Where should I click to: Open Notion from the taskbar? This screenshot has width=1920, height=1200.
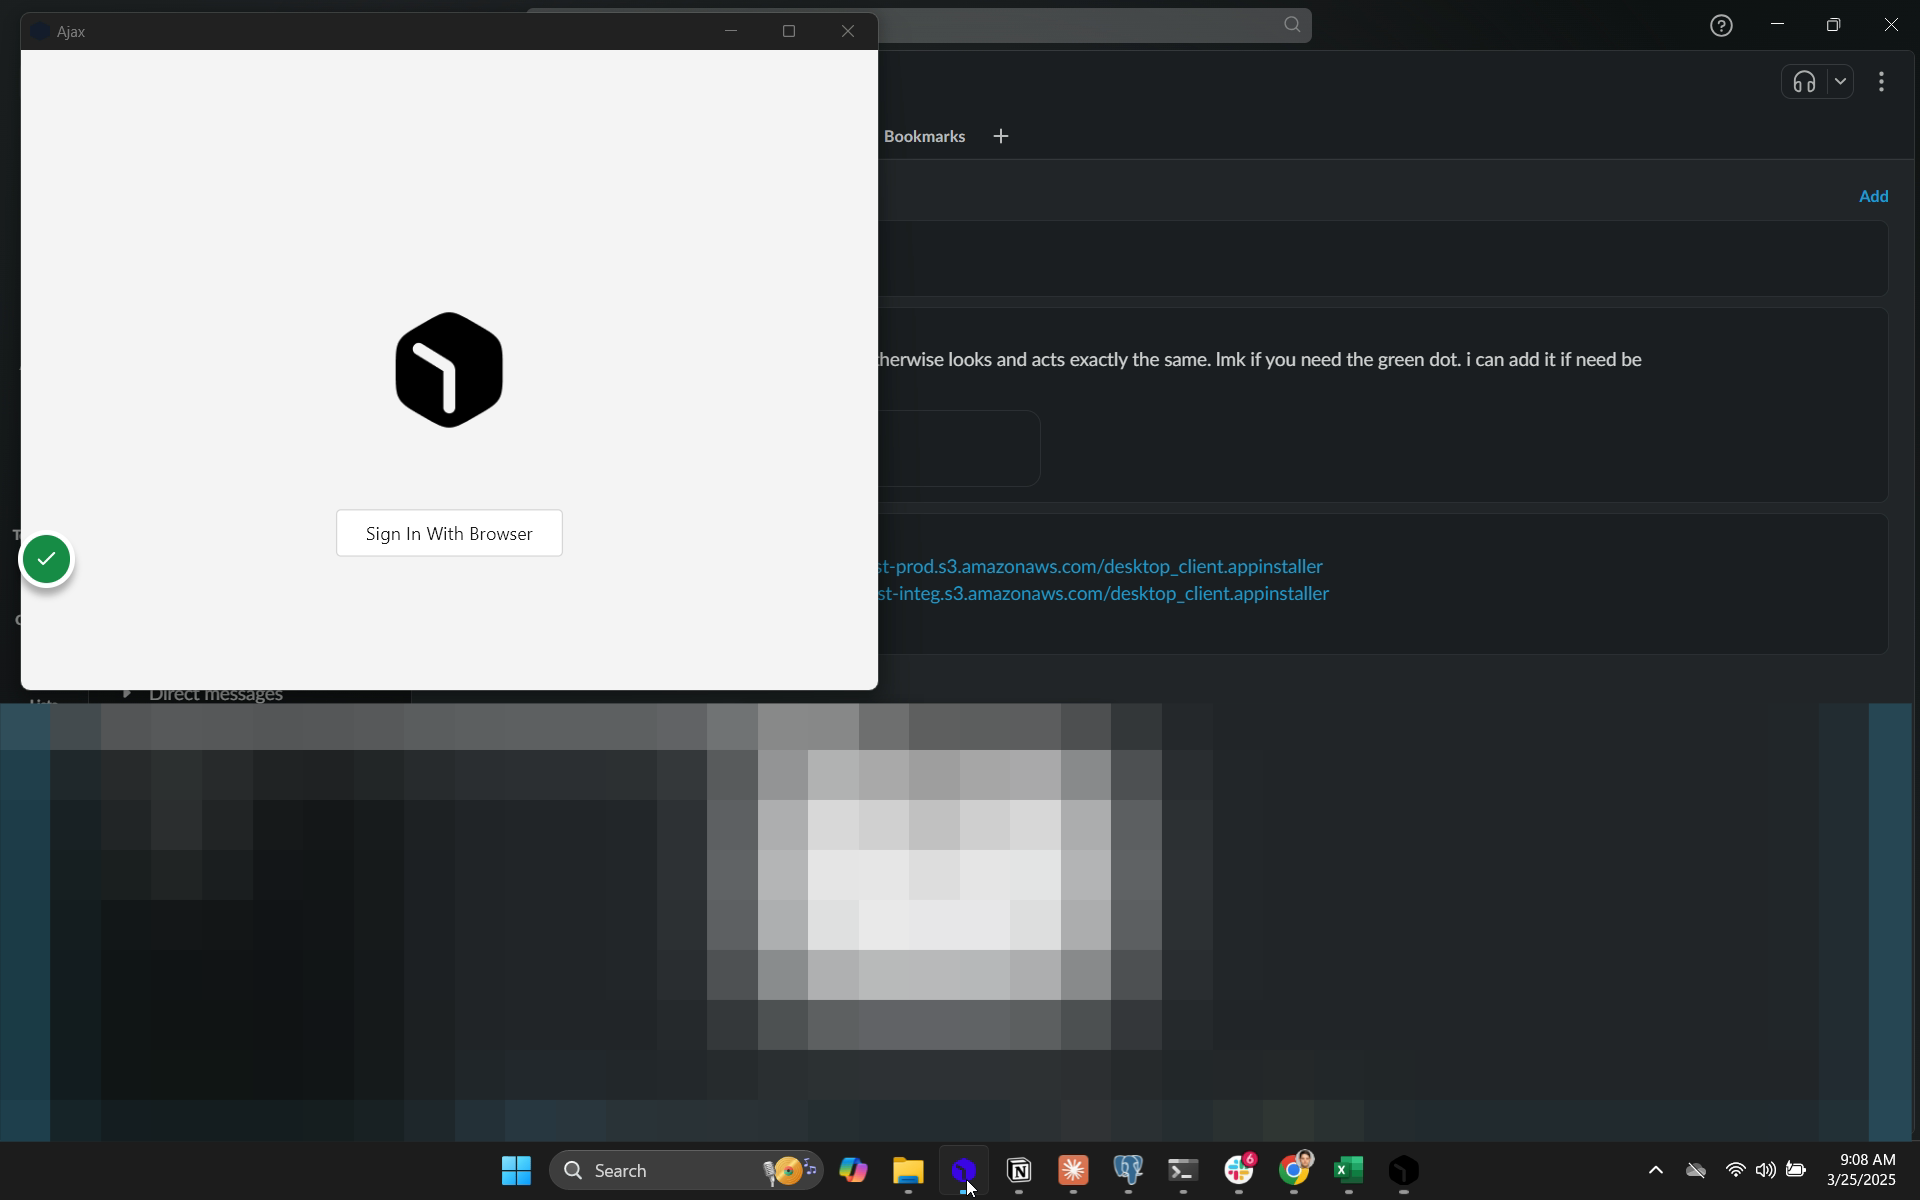pyautogui.click(x=1018, y=1170)
